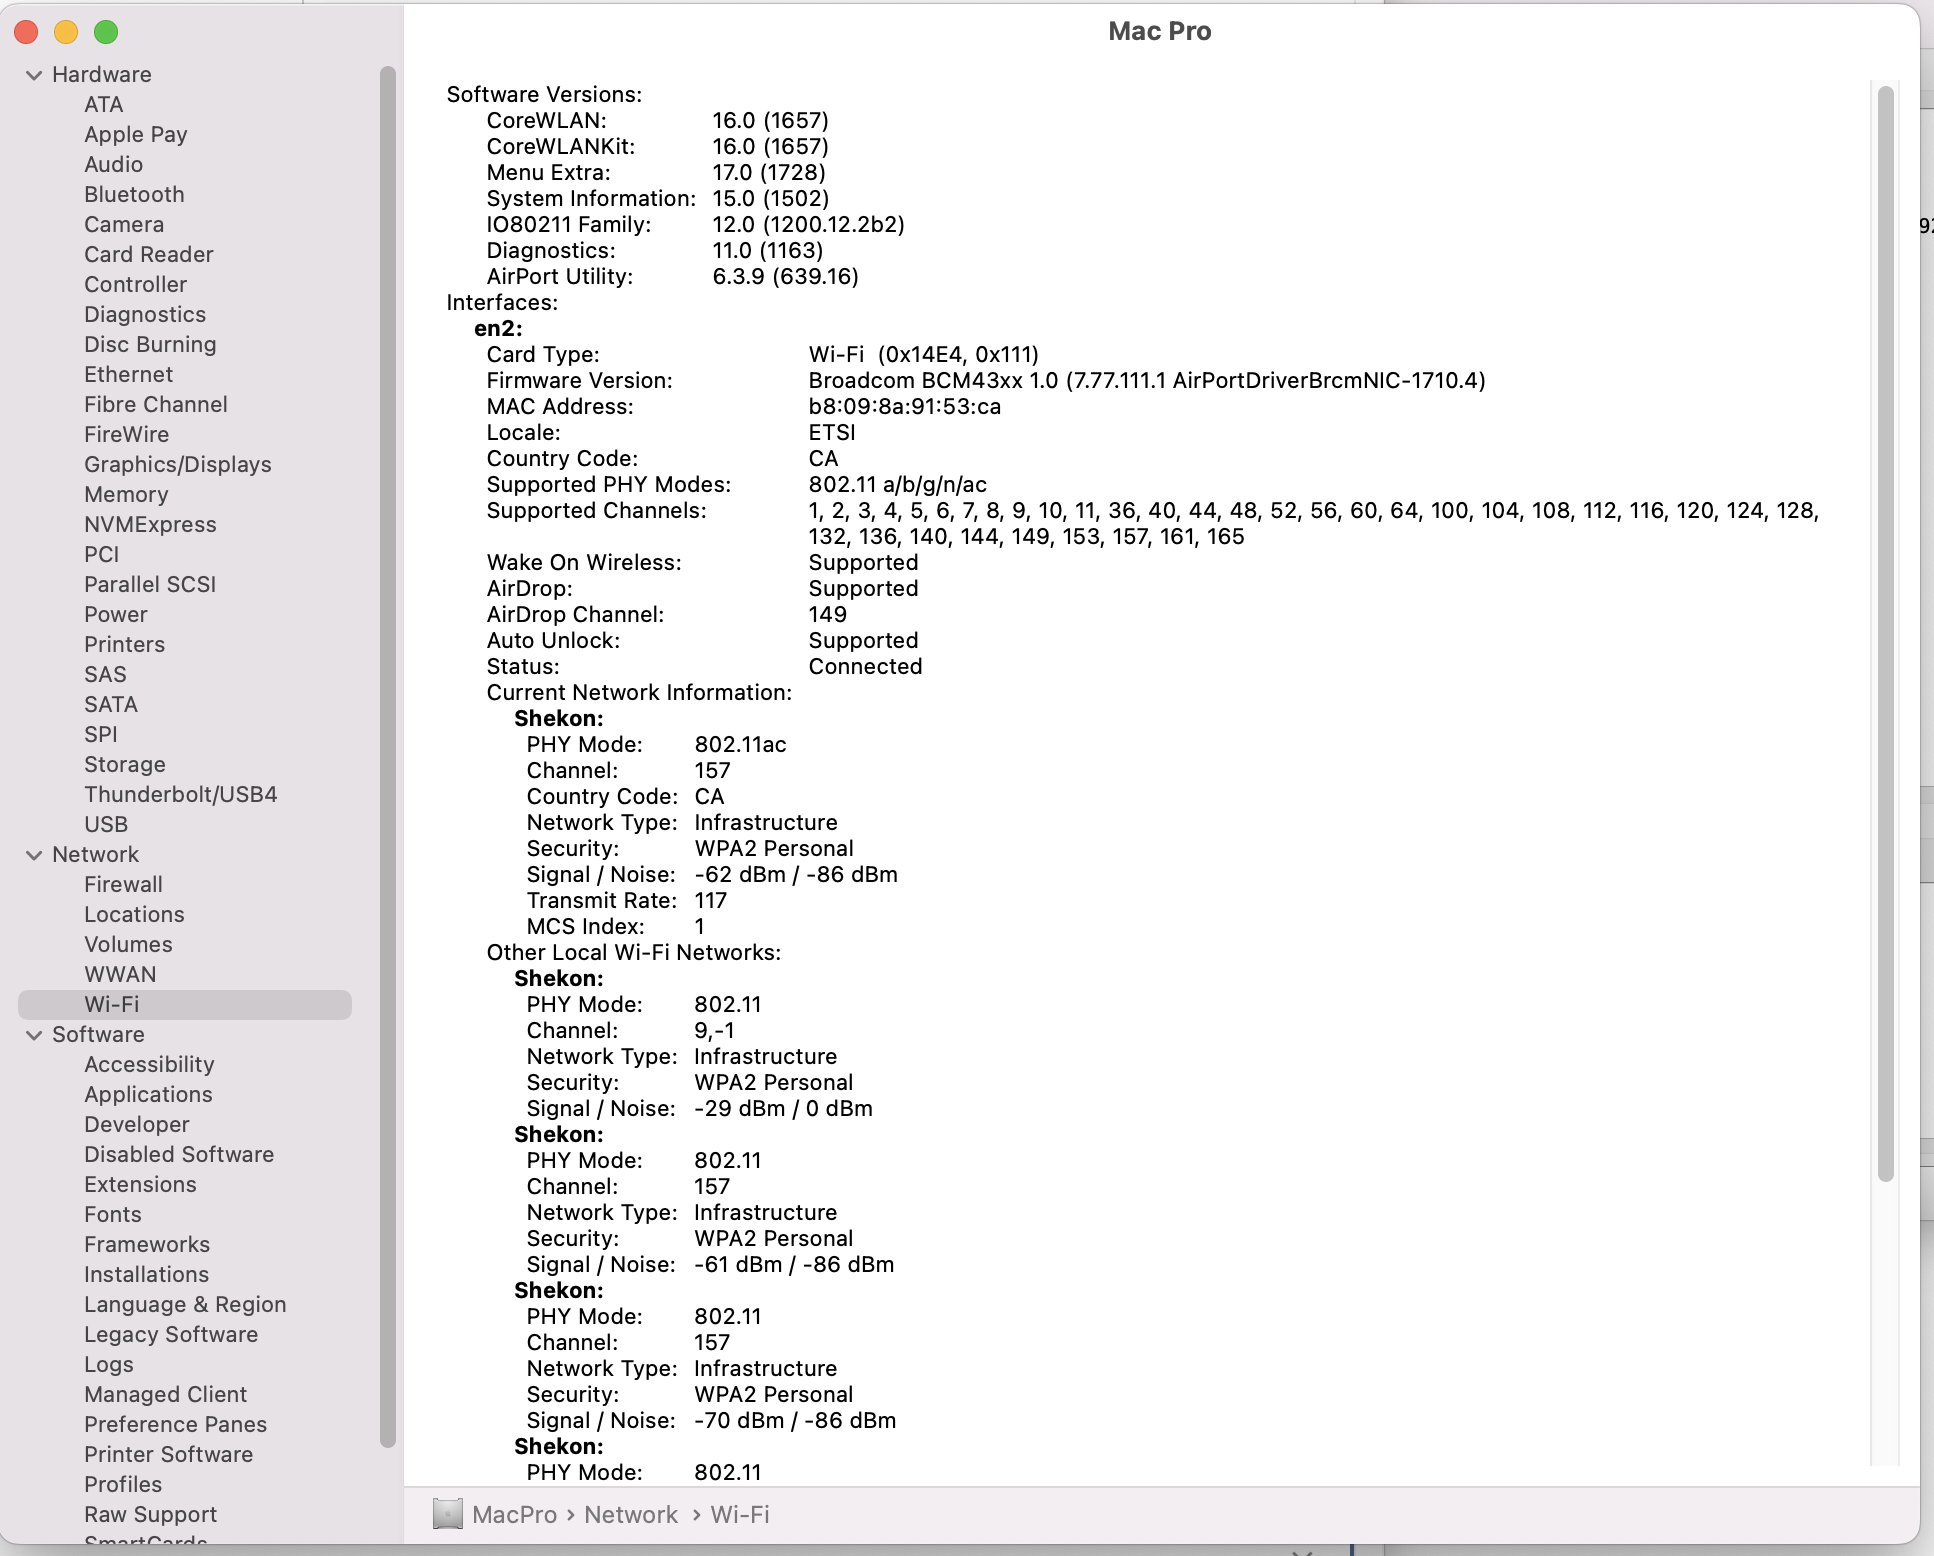The image size is (1934, 1556).
Task: Click the green zoom window button
Action: click(x=106, y=32)
